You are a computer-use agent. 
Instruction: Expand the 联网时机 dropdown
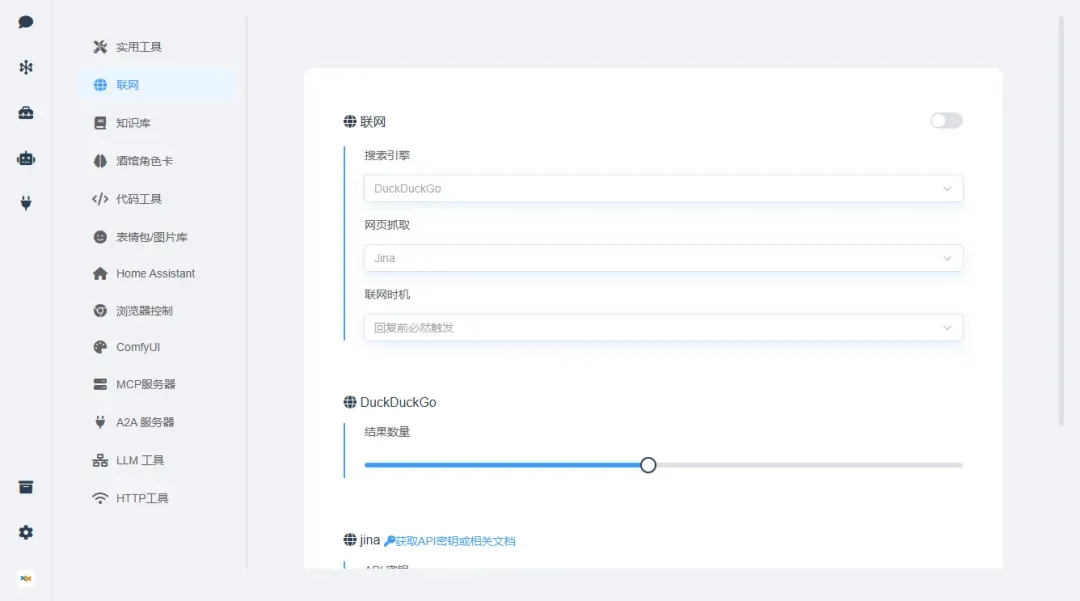click(x=663, y=327)
